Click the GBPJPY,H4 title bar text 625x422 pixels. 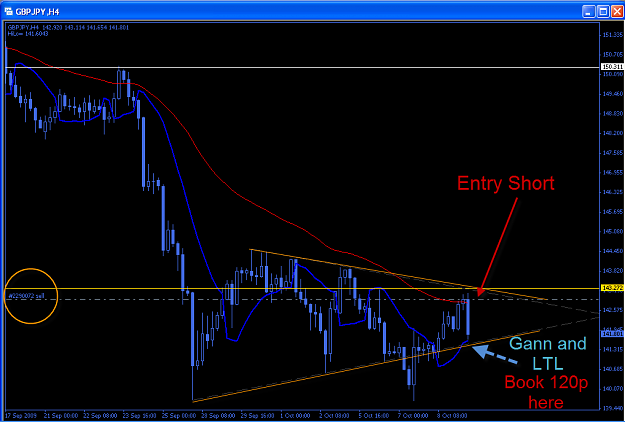pyautogui.click(x=37, y=12)
